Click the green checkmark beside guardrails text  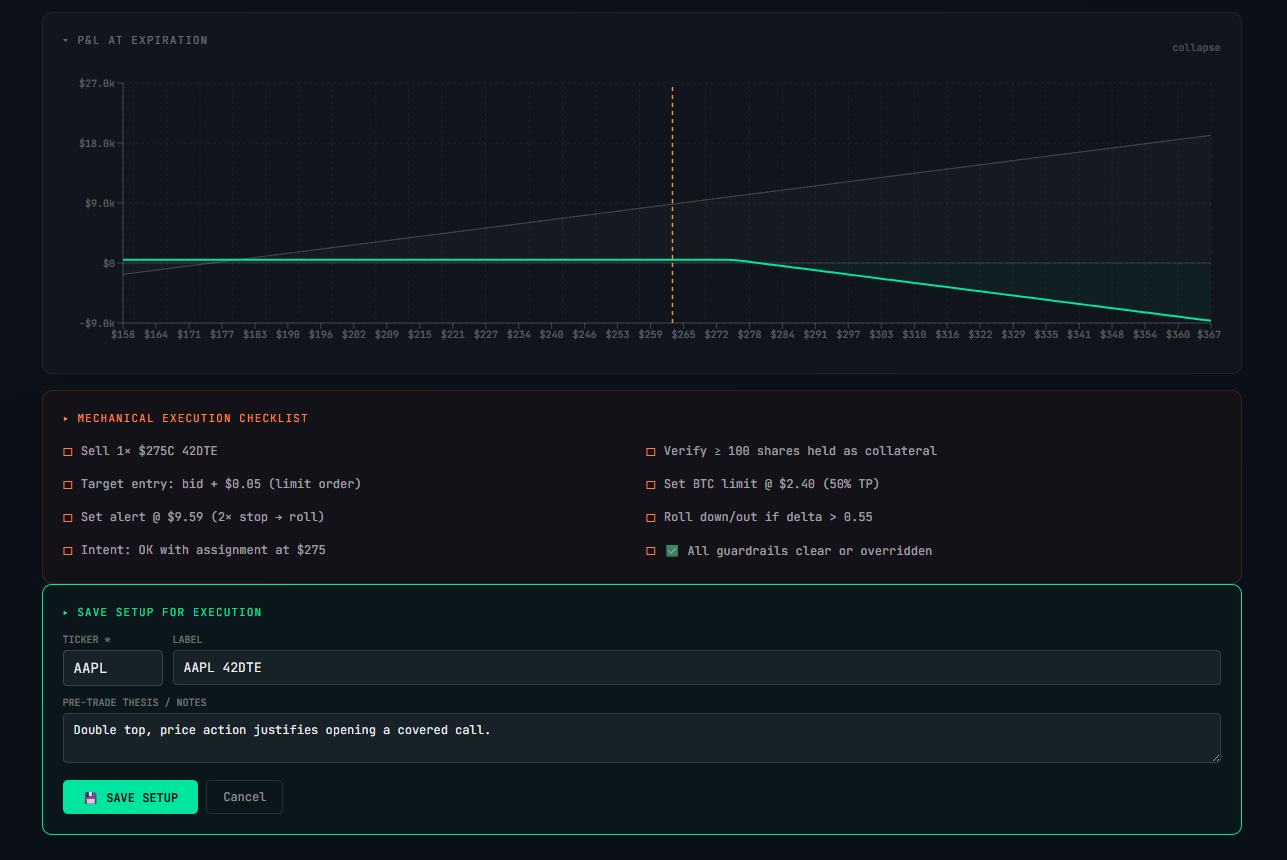[x=671, y=550]
